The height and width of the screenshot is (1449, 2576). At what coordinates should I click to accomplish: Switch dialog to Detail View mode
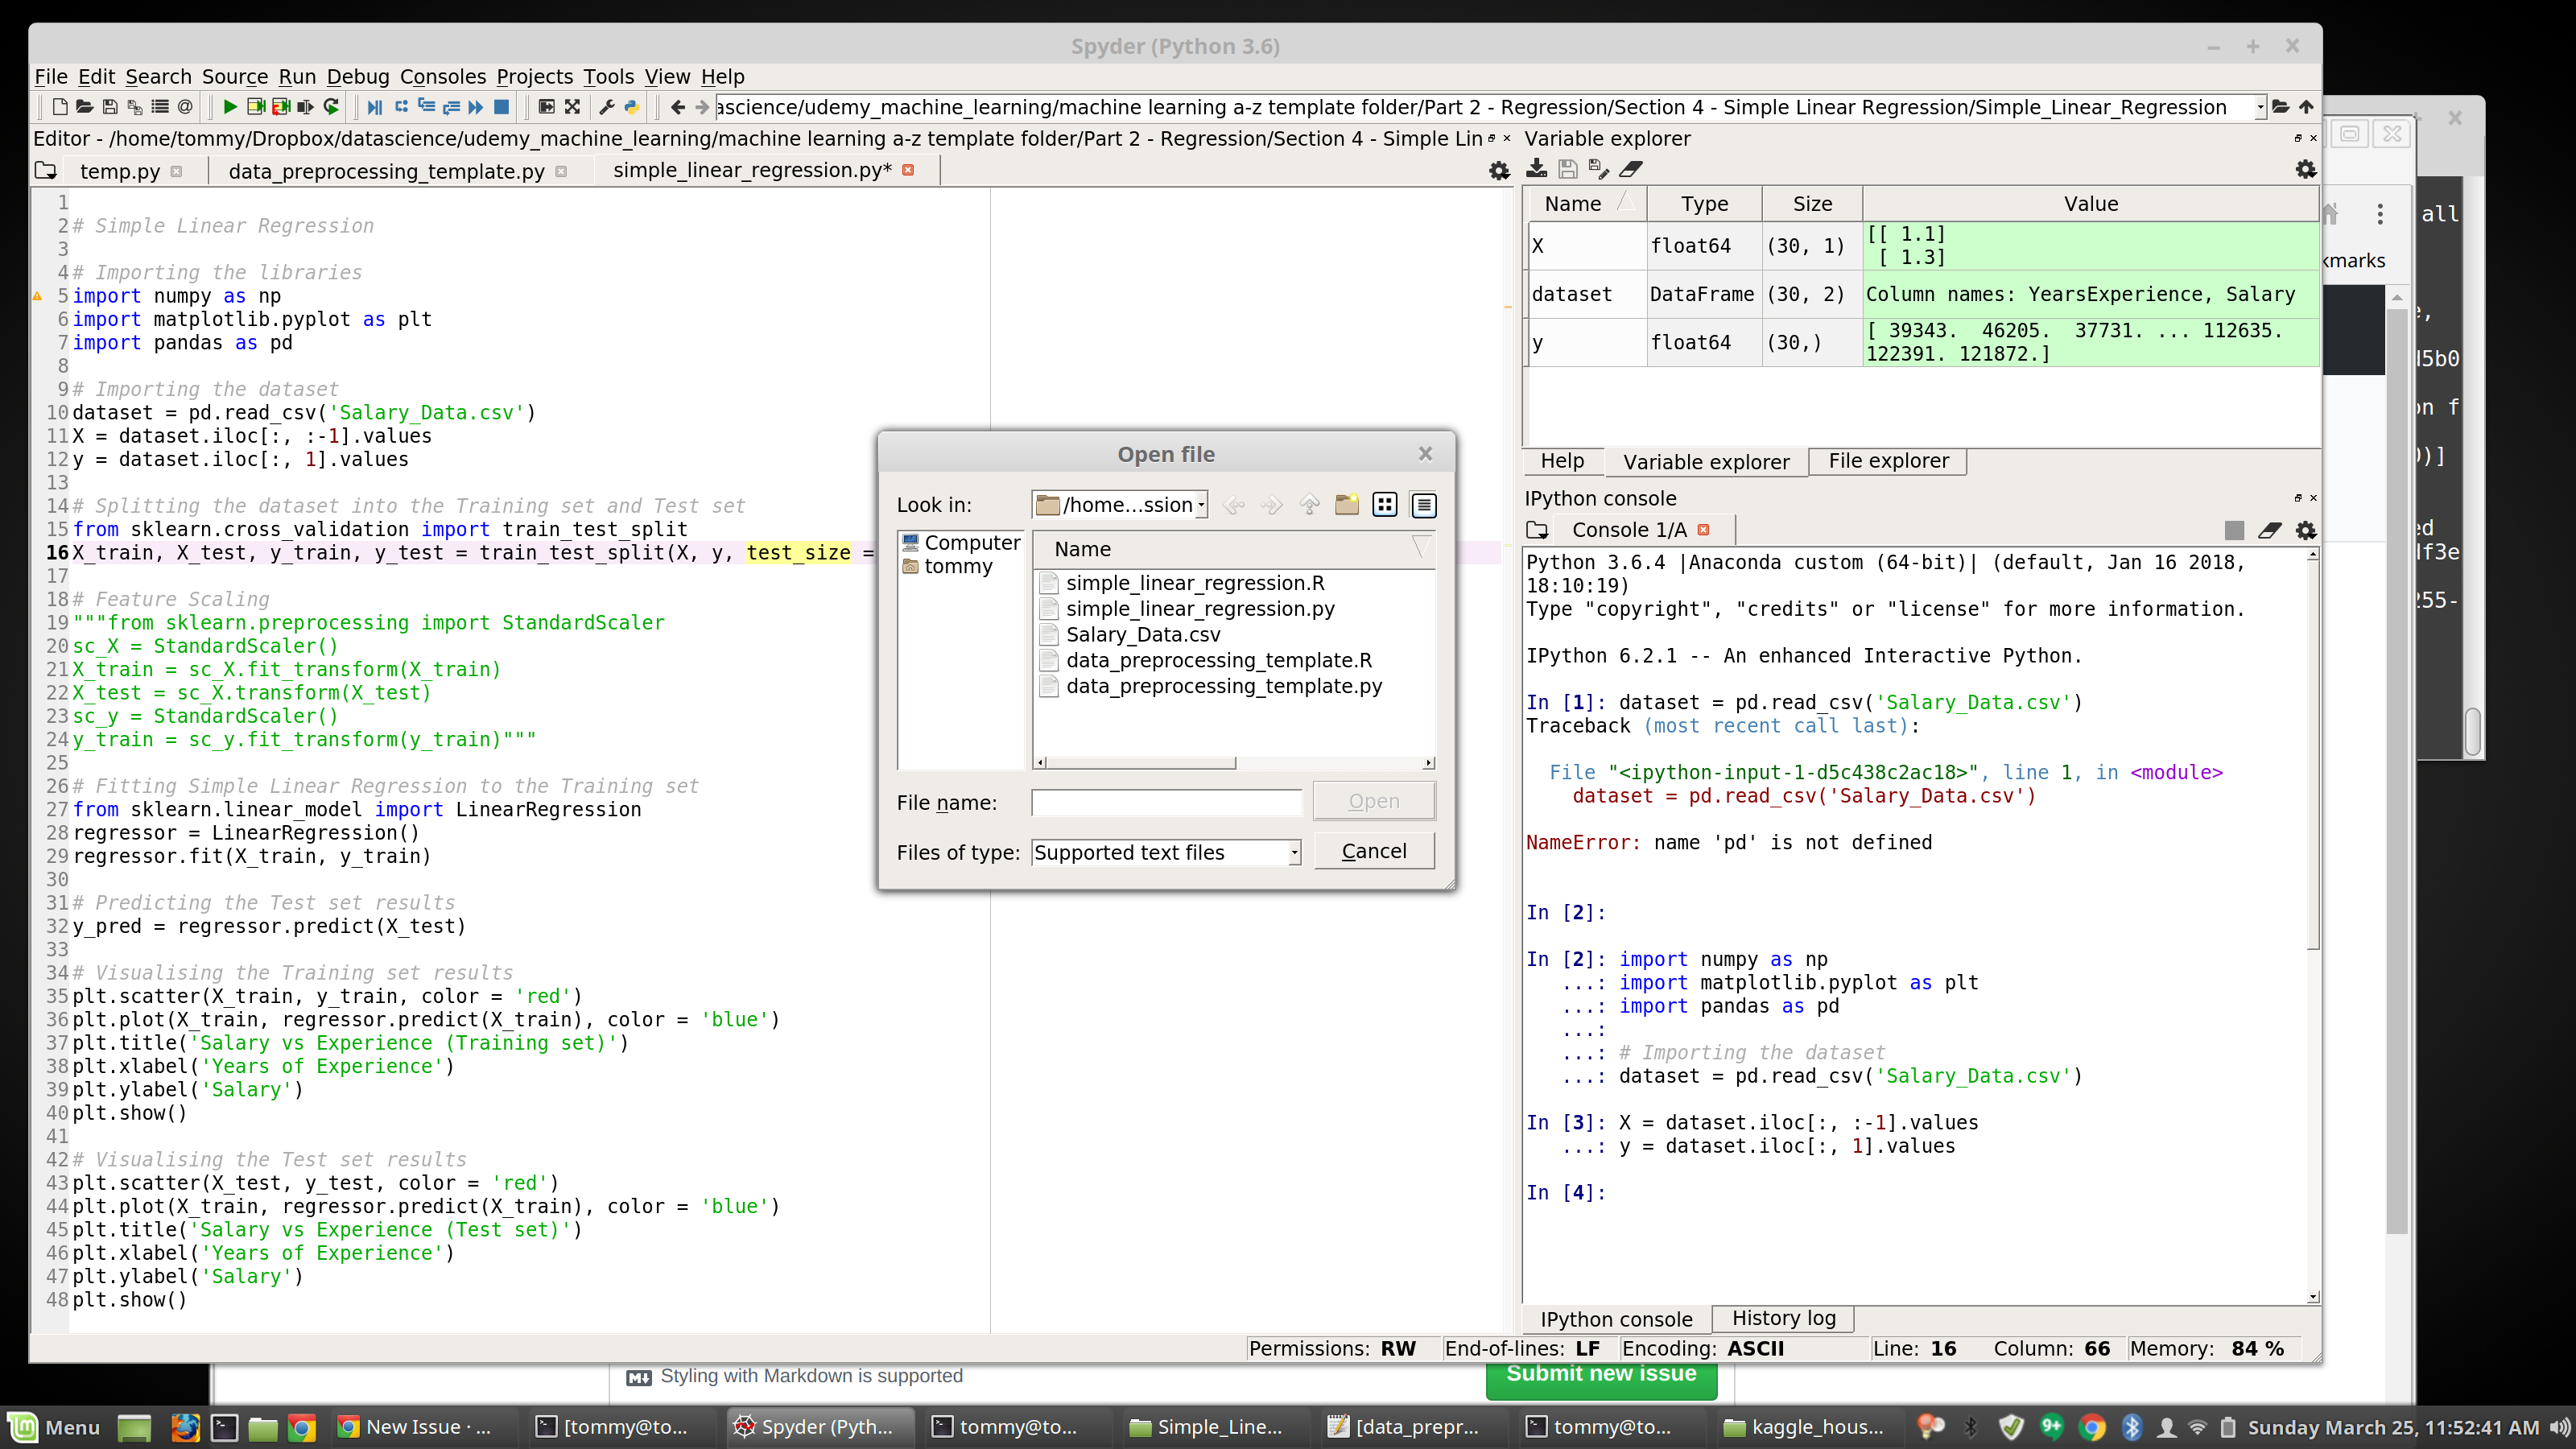click(x=1424, y=505)
